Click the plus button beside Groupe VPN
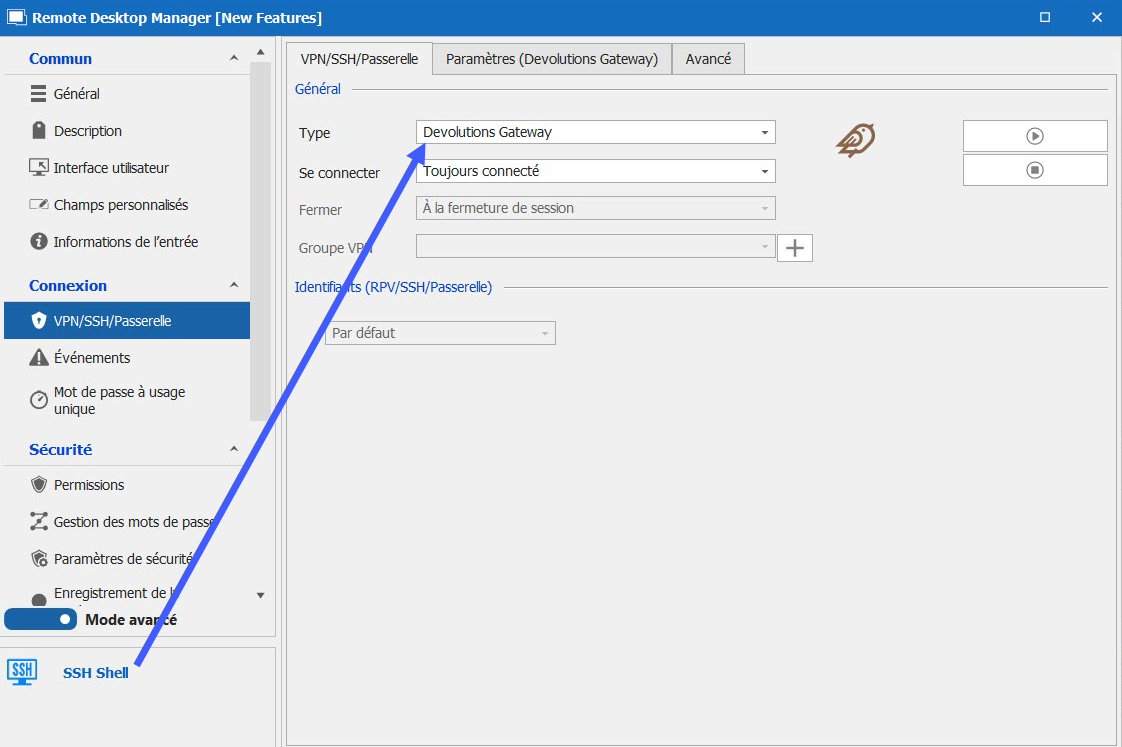1122x747 pixels. pyautogui.click(x=795, y=248)
